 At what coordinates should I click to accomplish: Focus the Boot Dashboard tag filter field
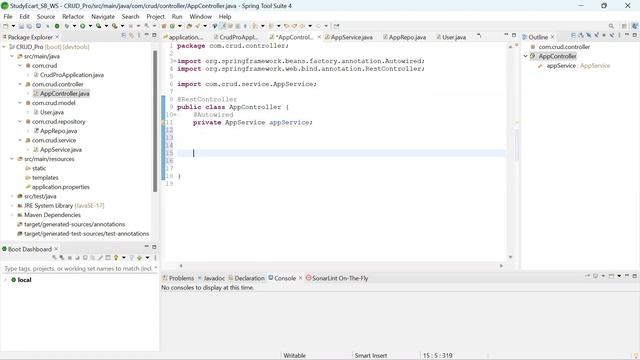[x=80, y=269]
